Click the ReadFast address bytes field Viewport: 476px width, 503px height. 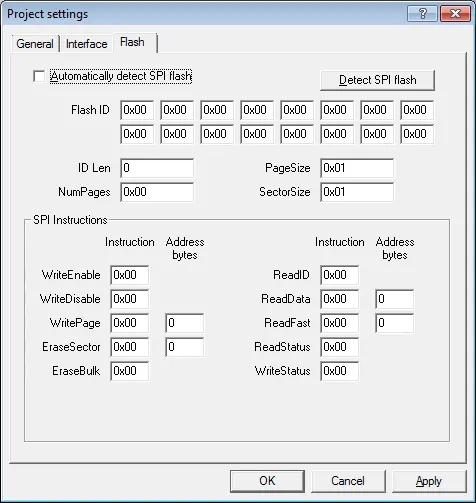tap(394, 323)
